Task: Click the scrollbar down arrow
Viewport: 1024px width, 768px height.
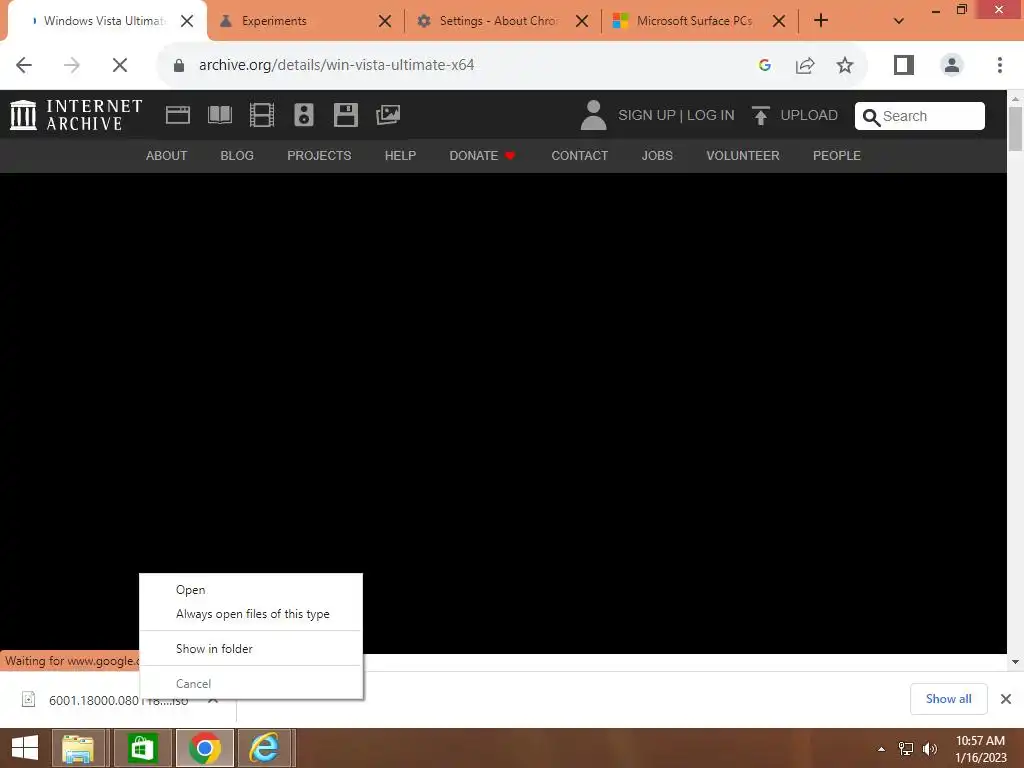Action: click(x=1015, y=662)
